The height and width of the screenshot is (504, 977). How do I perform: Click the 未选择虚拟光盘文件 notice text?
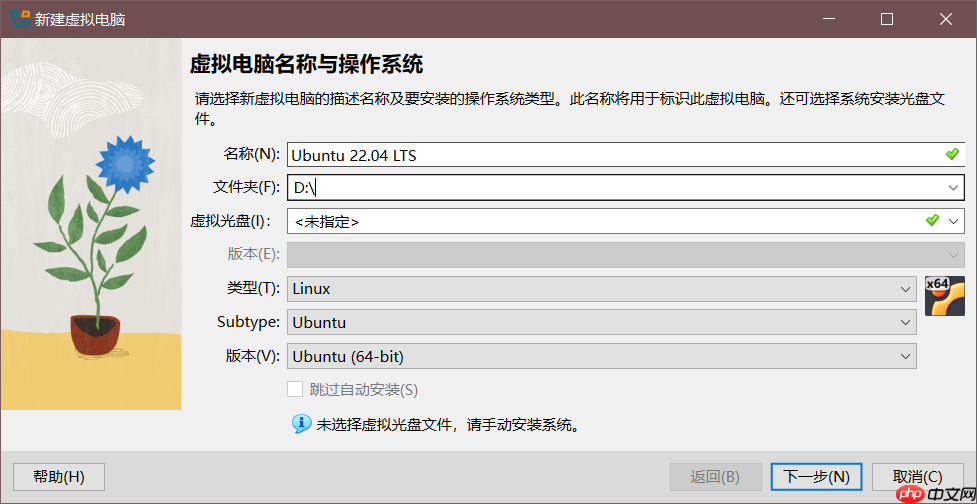pos(449,426)
